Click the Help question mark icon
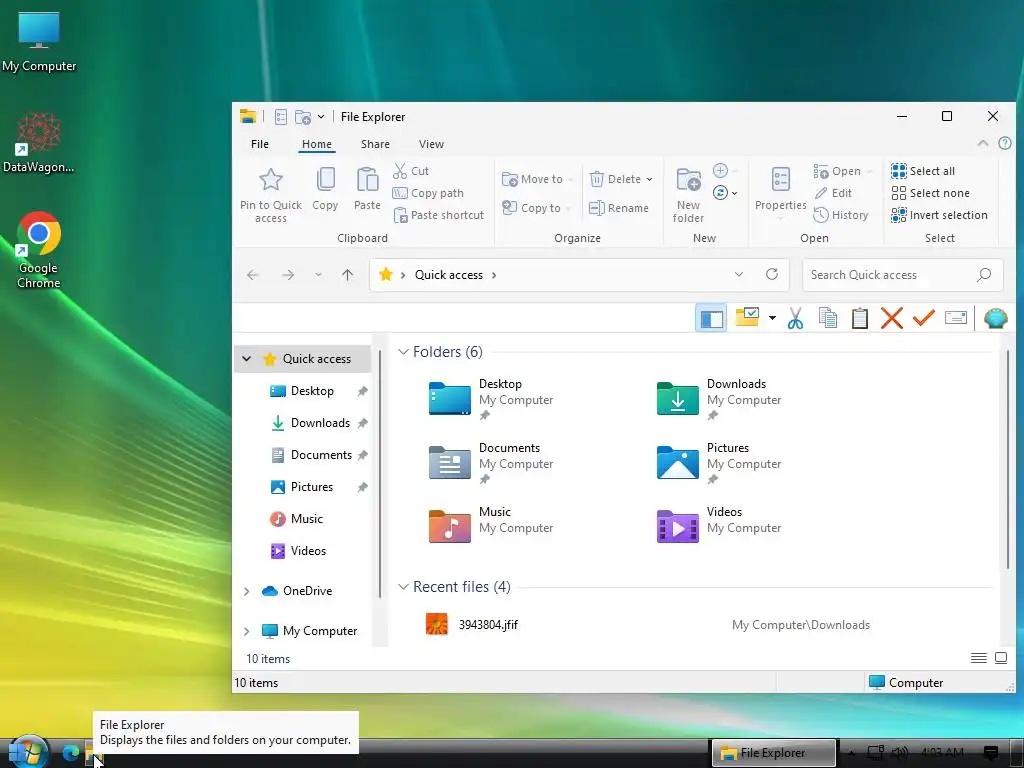This screenshot has width=1024, height=768. pos(1005,144)
